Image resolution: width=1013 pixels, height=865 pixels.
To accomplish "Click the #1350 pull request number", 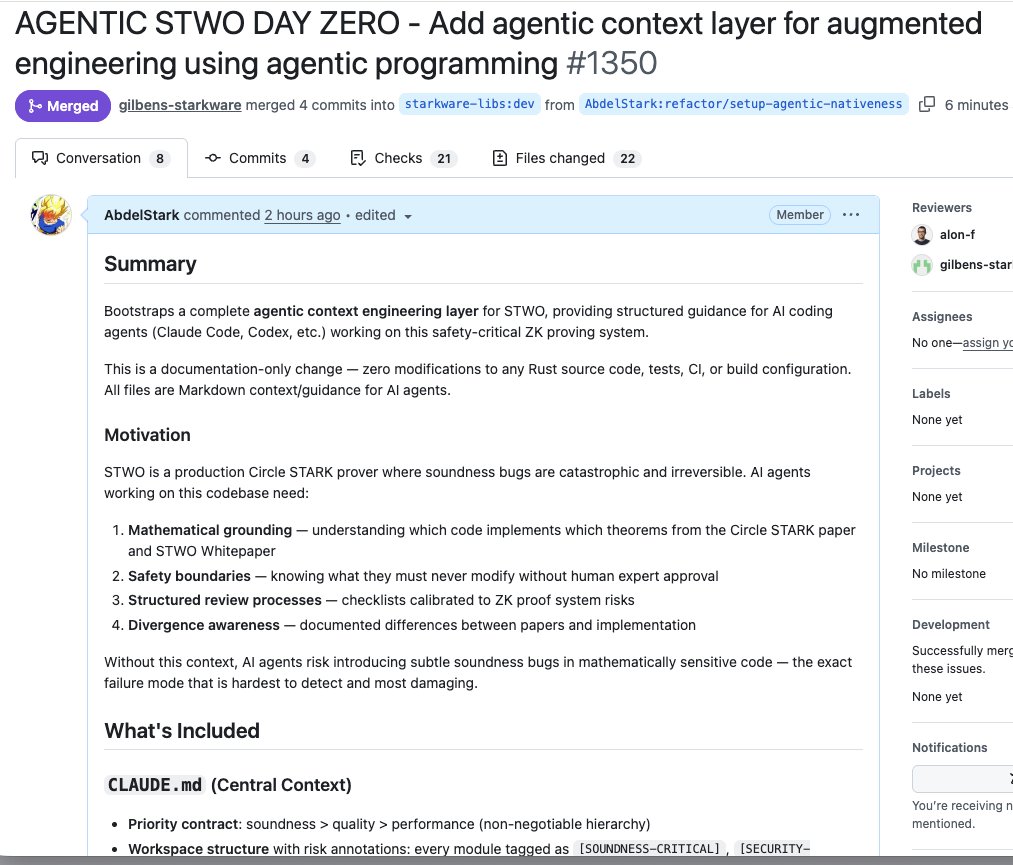I will pyautogui.click(x=611, y=63).
